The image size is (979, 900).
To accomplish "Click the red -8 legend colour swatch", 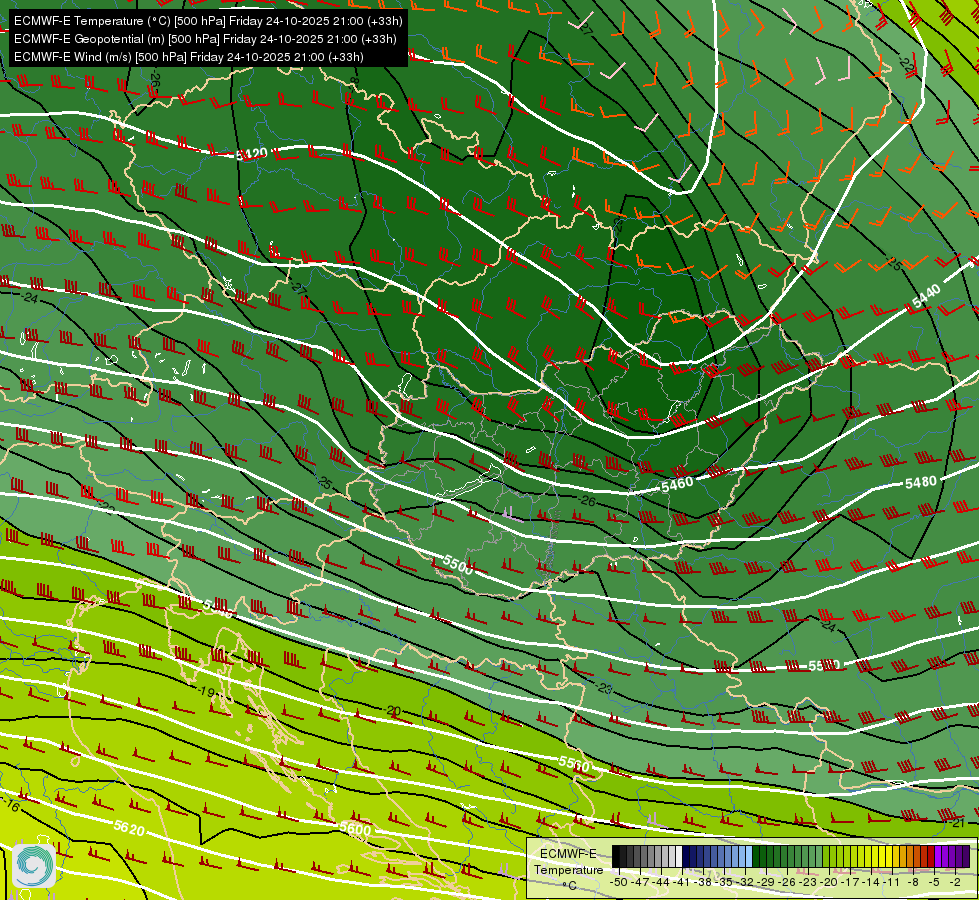I will [x=917, y=856].
